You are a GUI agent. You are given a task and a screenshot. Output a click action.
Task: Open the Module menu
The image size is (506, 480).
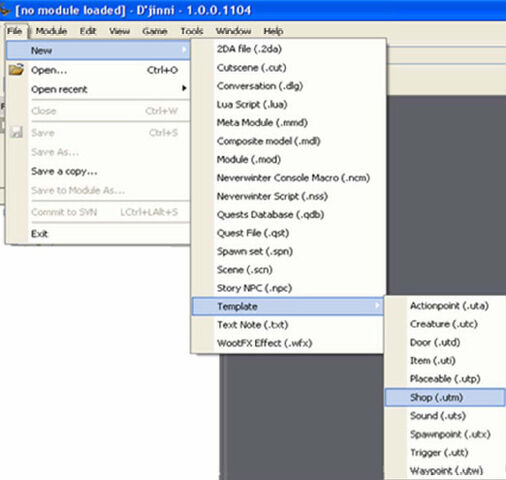tap(51, 31)
